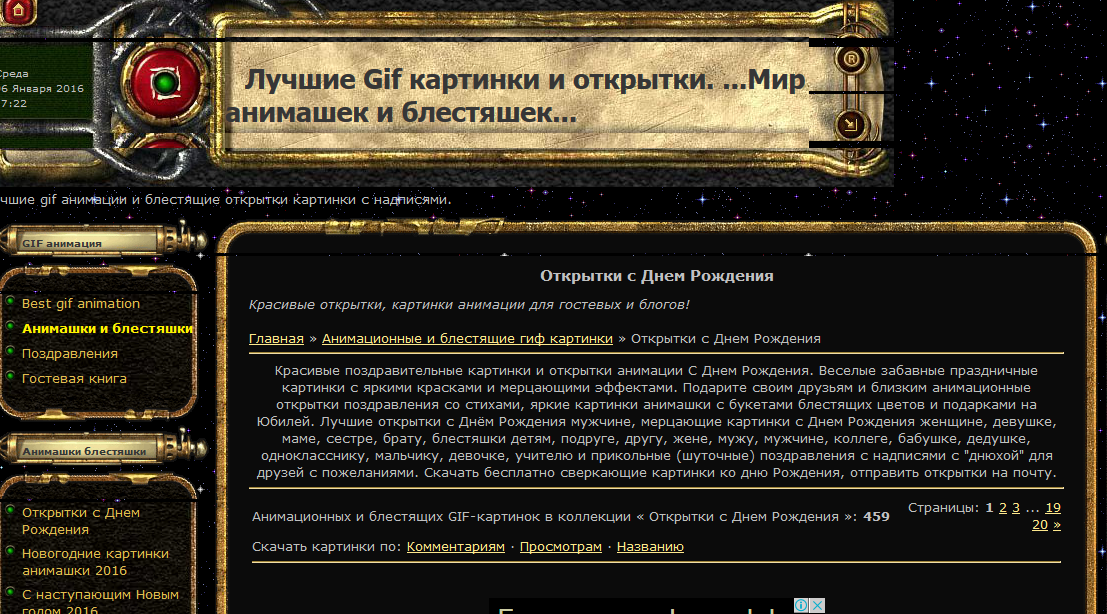
Task: Click the round registration (R) icon in header
Action: point(851,59)
